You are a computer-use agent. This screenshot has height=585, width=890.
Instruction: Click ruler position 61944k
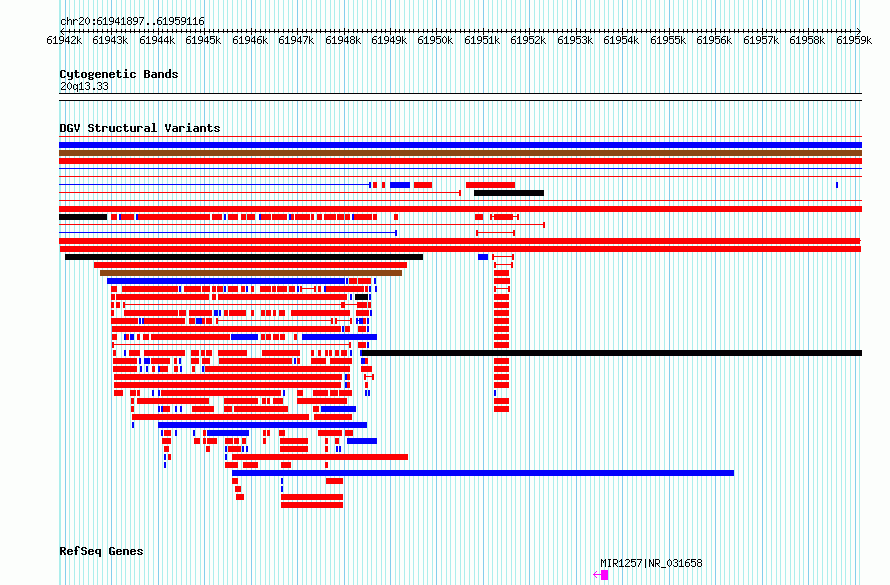pos(157,40)
